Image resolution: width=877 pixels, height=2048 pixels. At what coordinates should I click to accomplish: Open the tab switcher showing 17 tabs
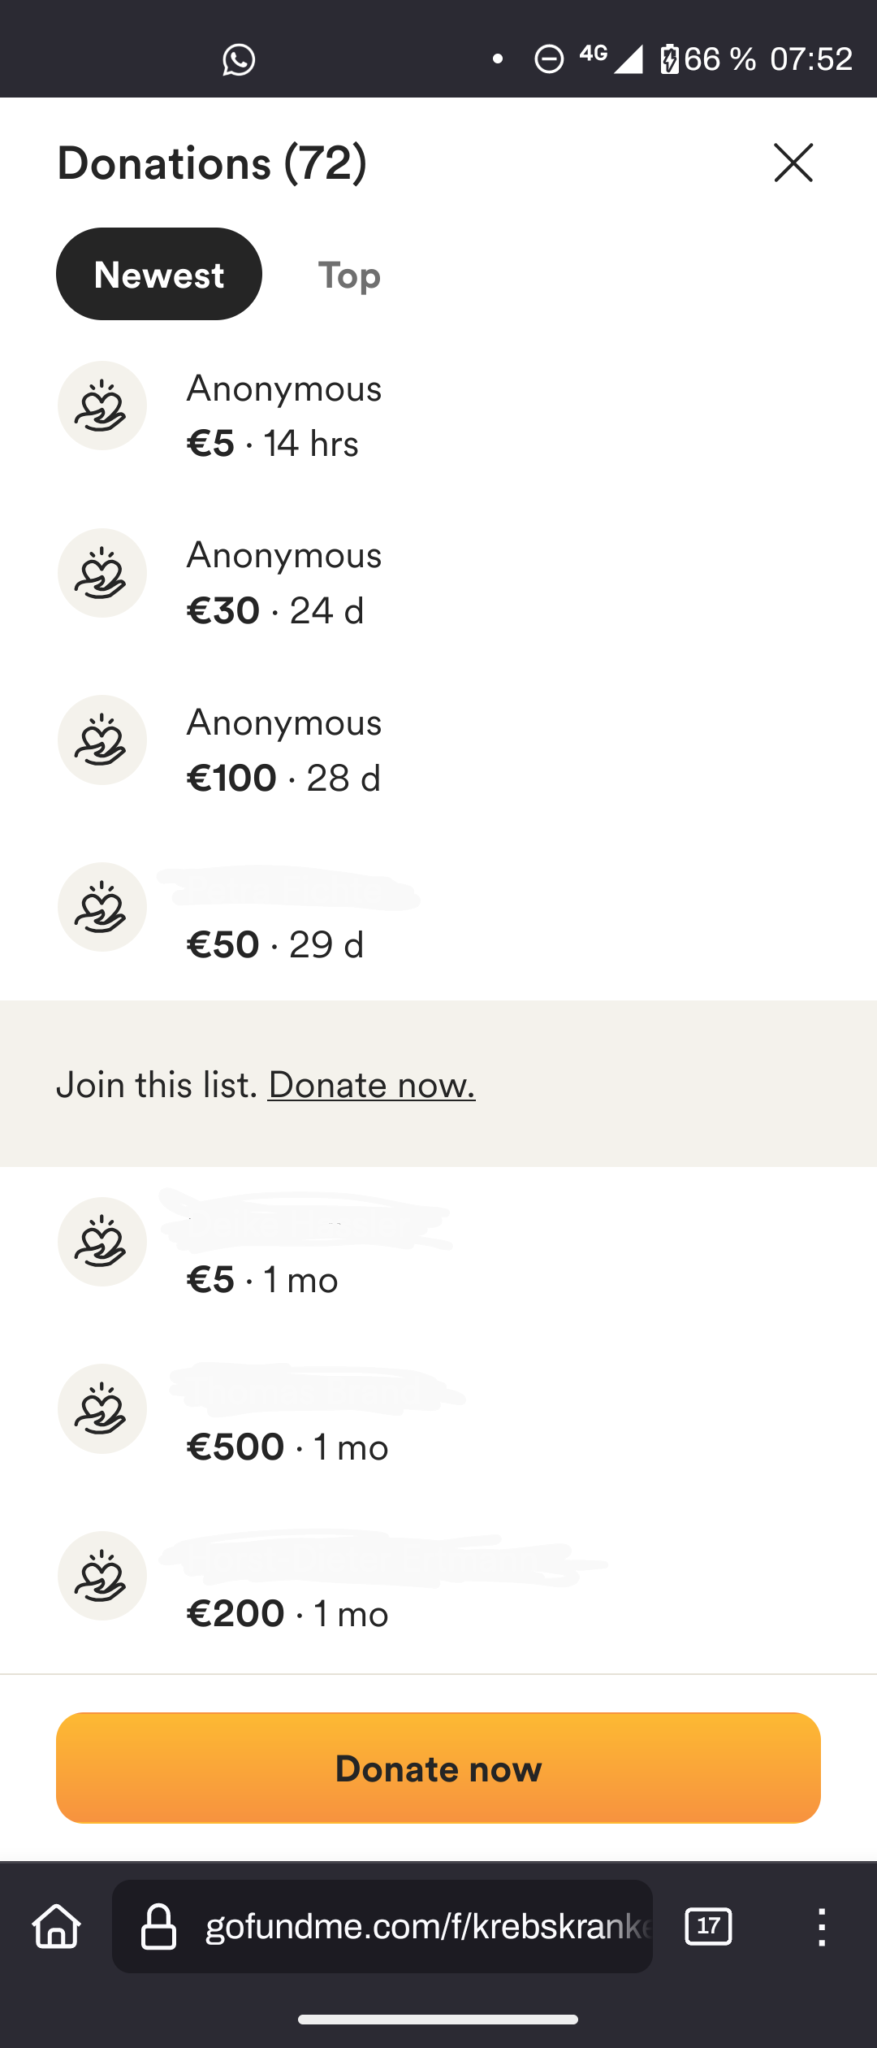coord(708,1926)
